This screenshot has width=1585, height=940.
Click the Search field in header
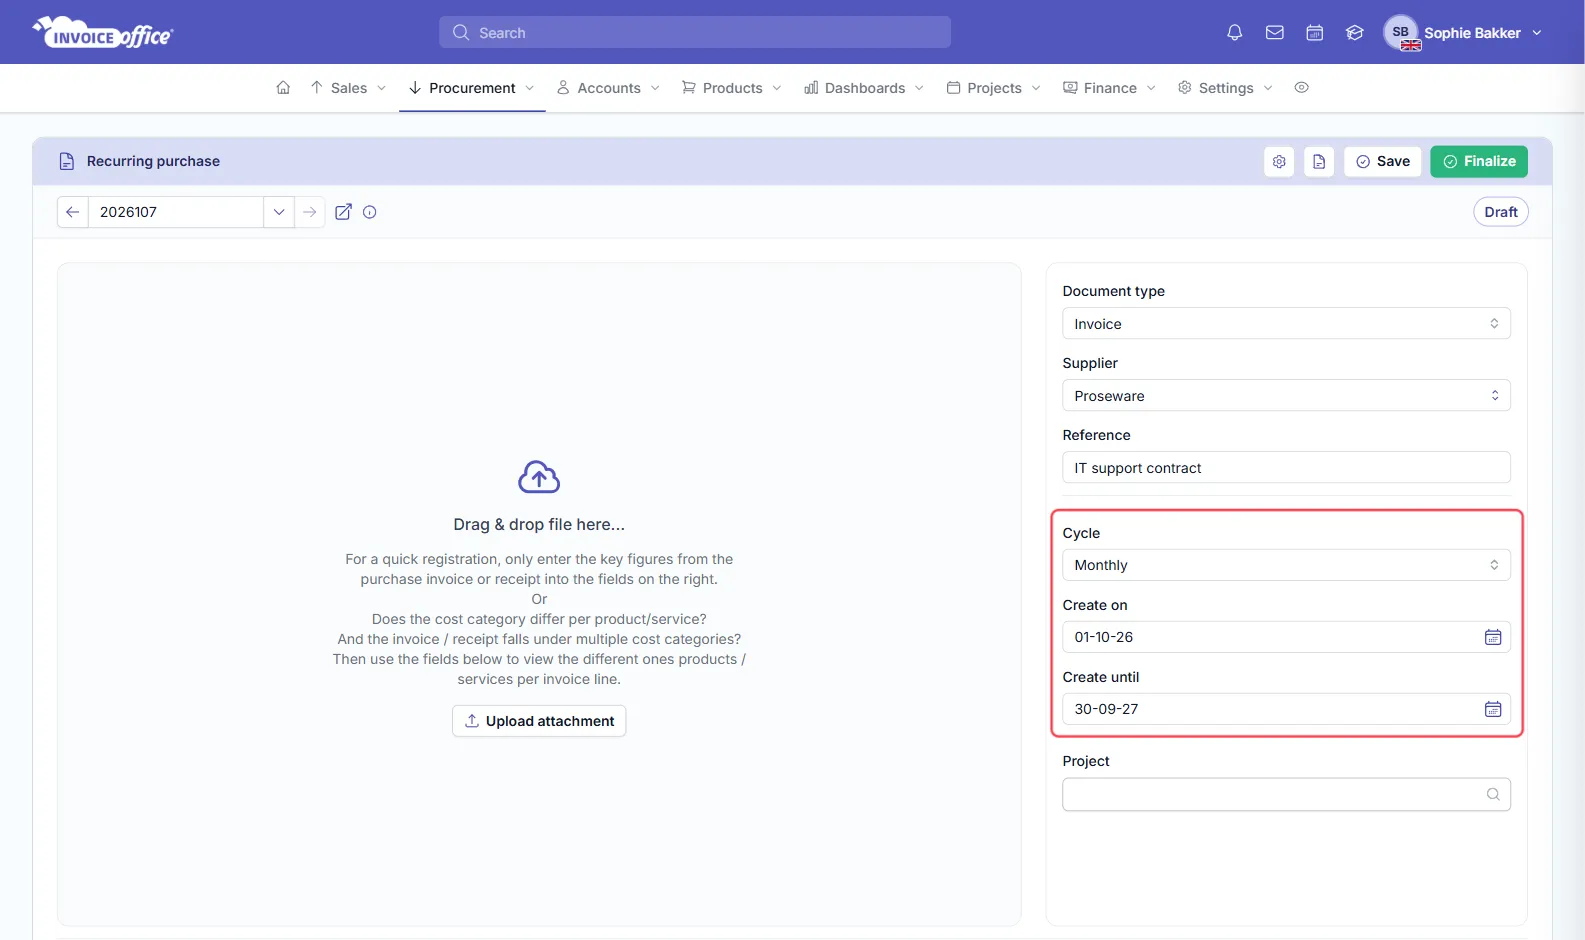(695, 33)
